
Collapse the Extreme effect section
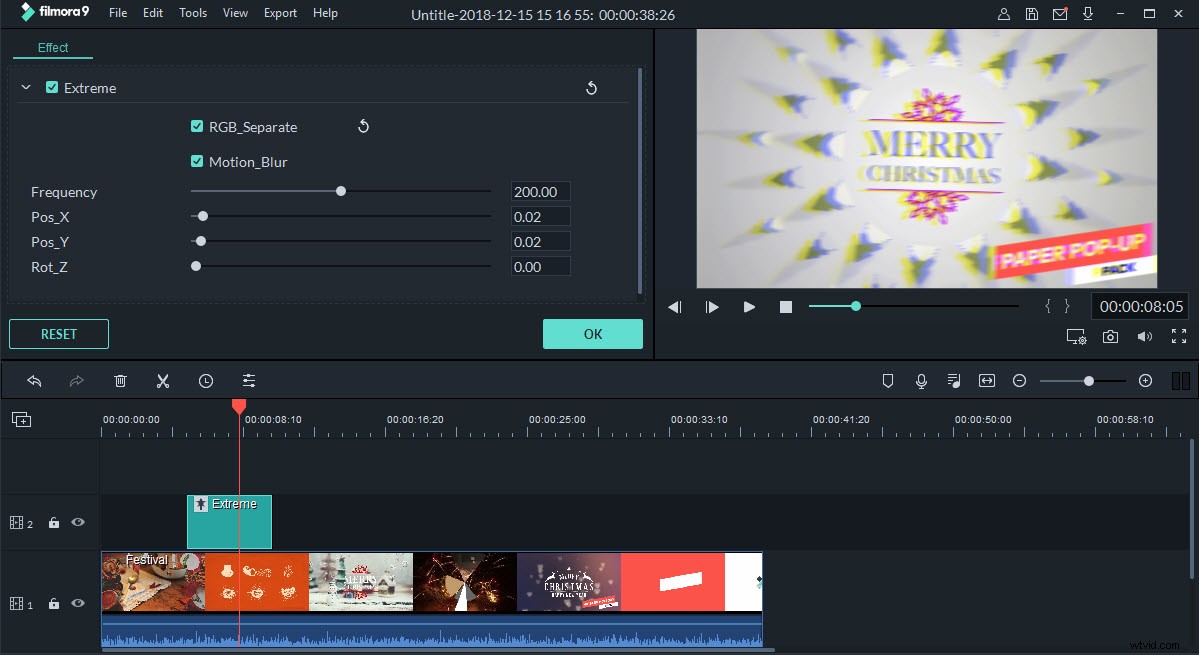coord(26,87)
